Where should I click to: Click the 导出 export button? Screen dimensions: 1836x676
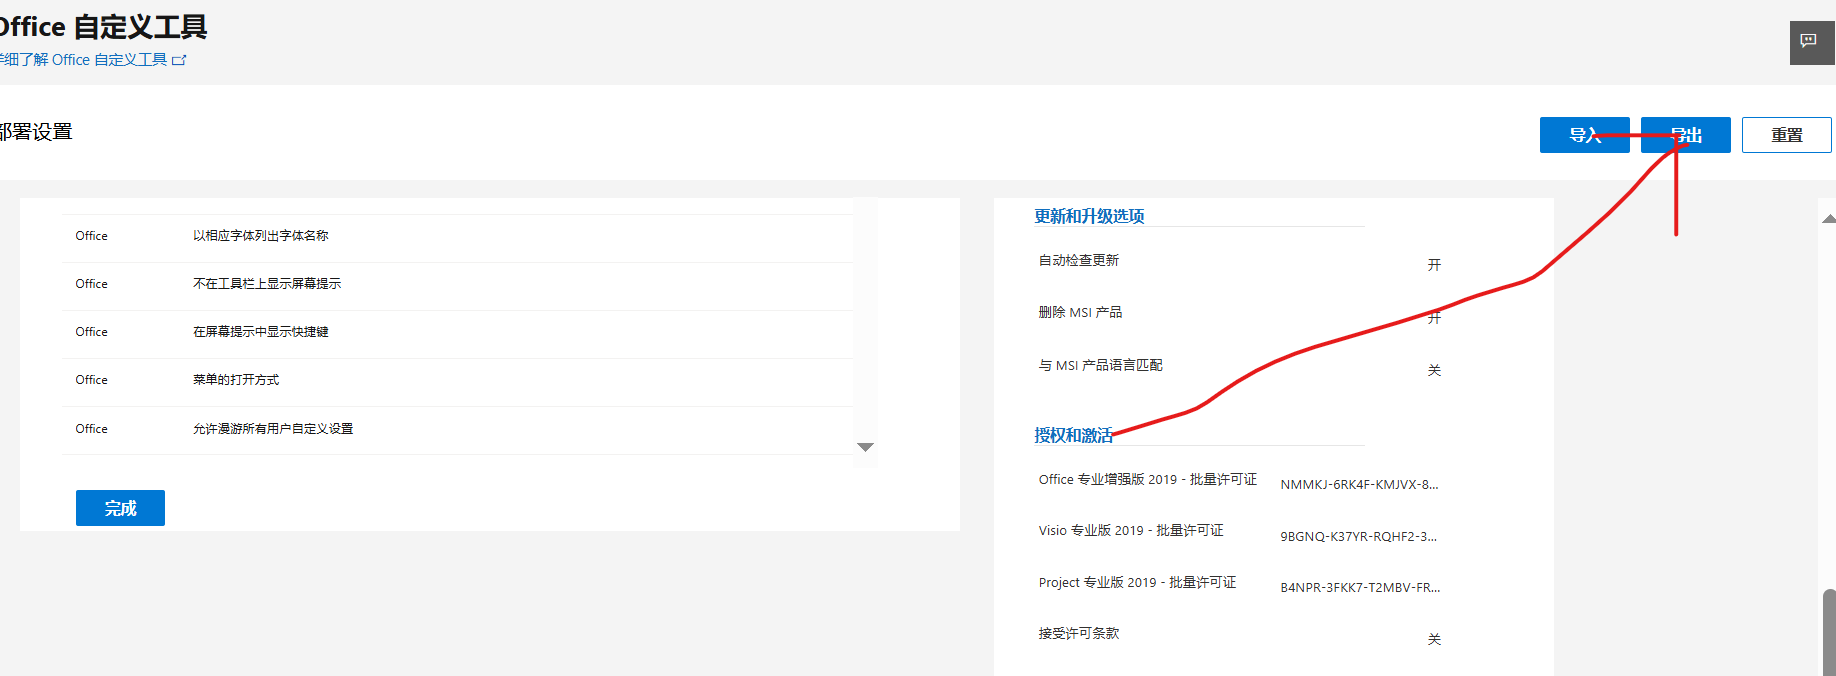1686,135
